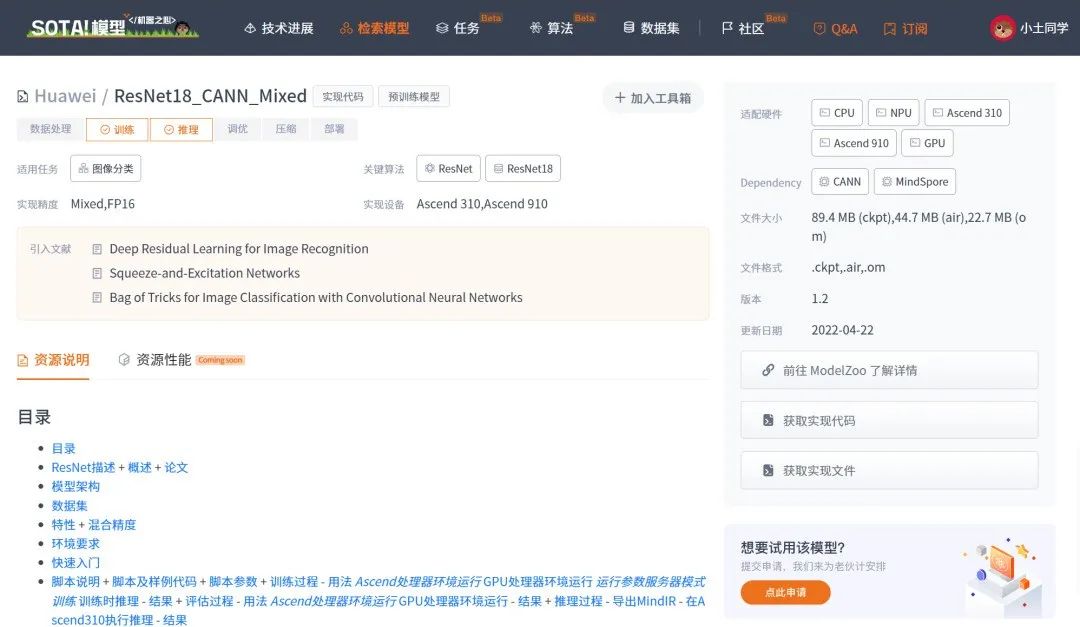Open the Q&A page
This screenshot has width=1080, height=627.
pos(835,28)
